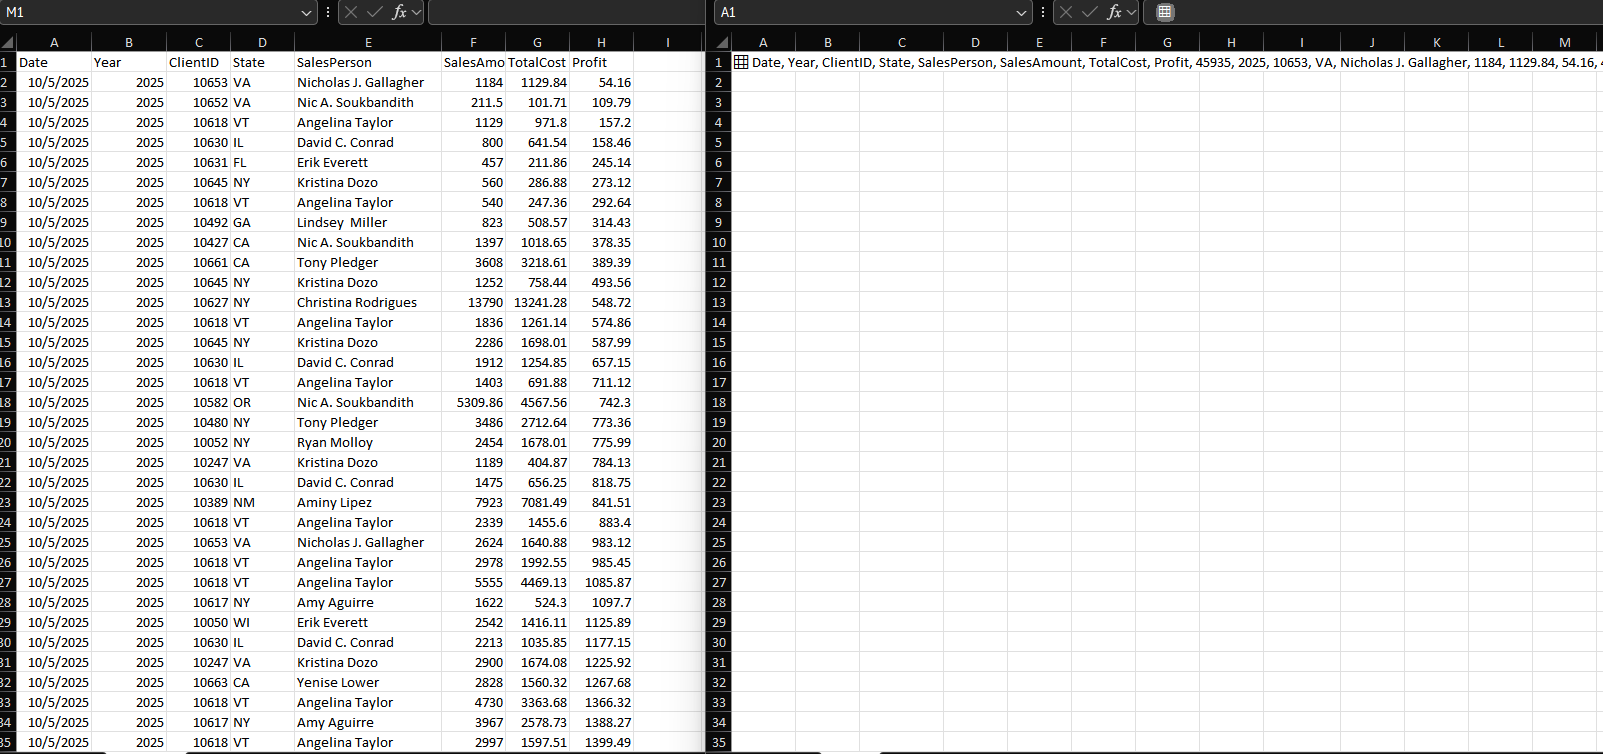Click the left window formula bar input

[x=566, y=12]
